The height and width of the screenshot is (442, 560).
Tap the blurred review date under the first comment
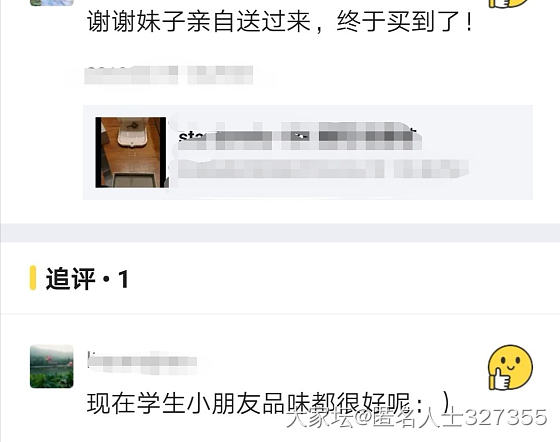click(x=131, y=75)
